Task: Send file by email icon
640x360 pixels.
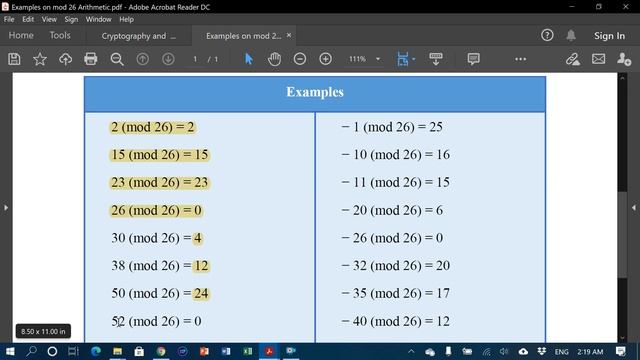Action: click(x=598, y=59)
